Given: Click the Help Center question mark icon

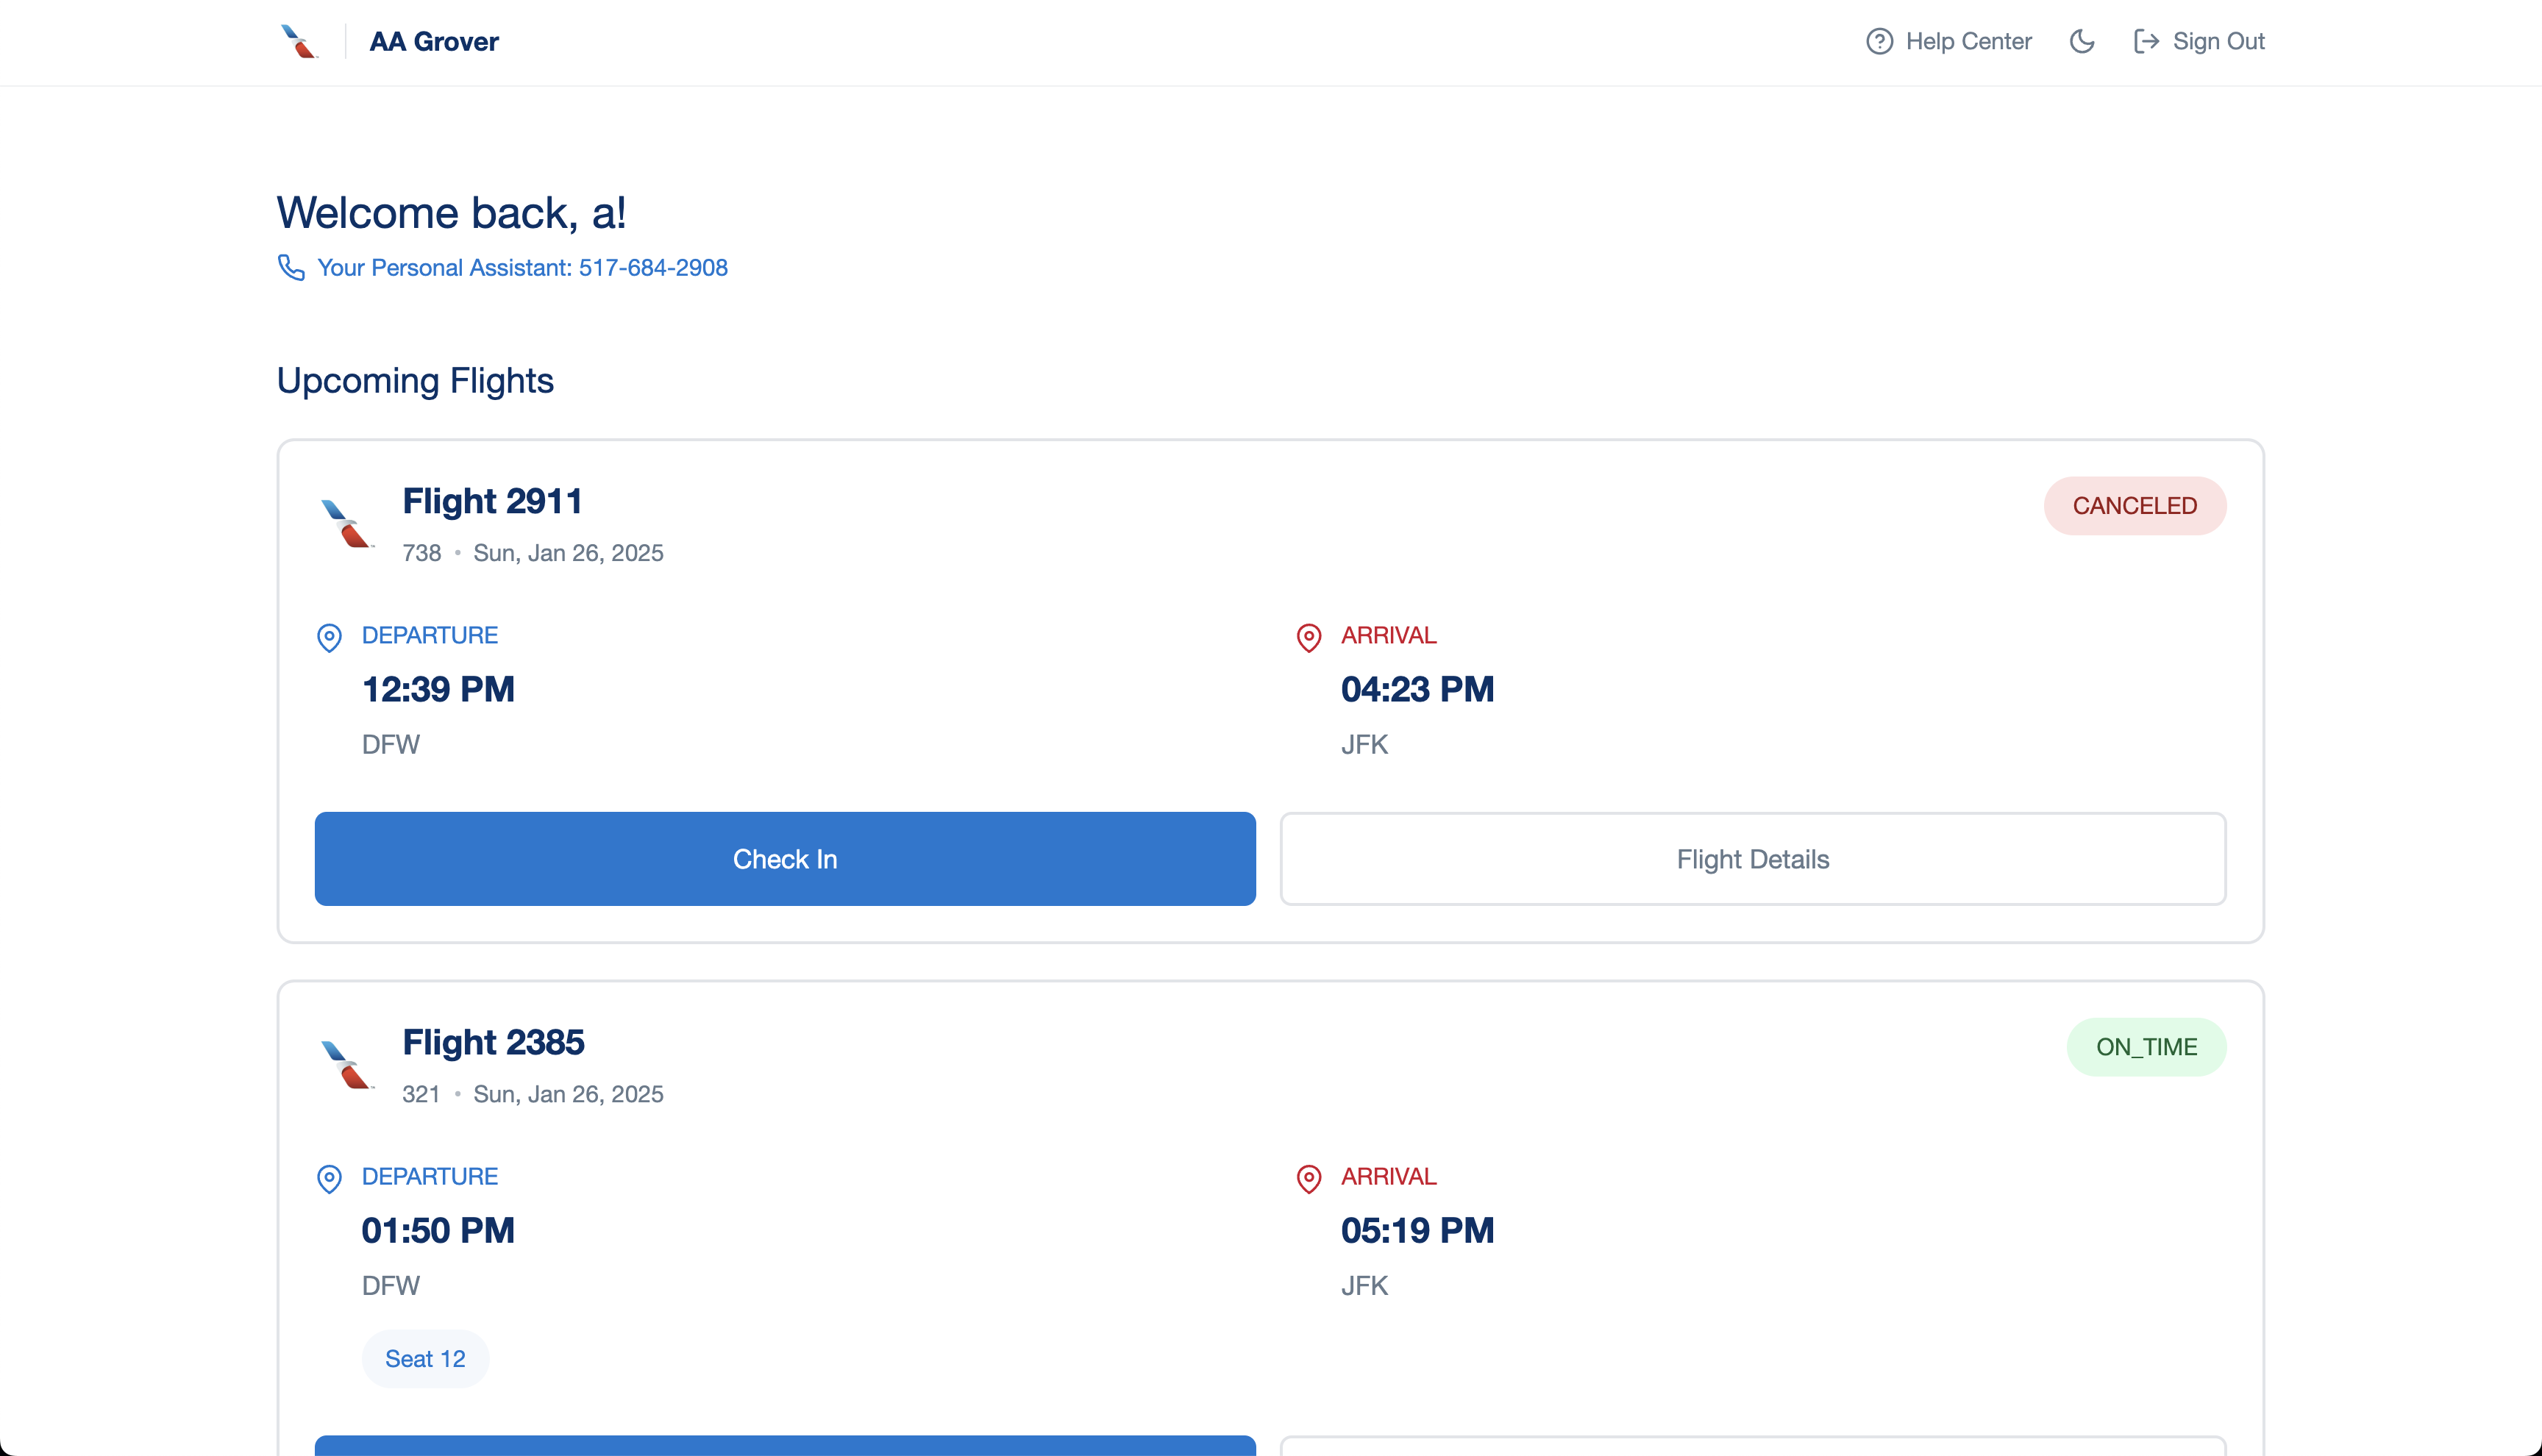Looking at the screenshot, I should coord(1879,42).
